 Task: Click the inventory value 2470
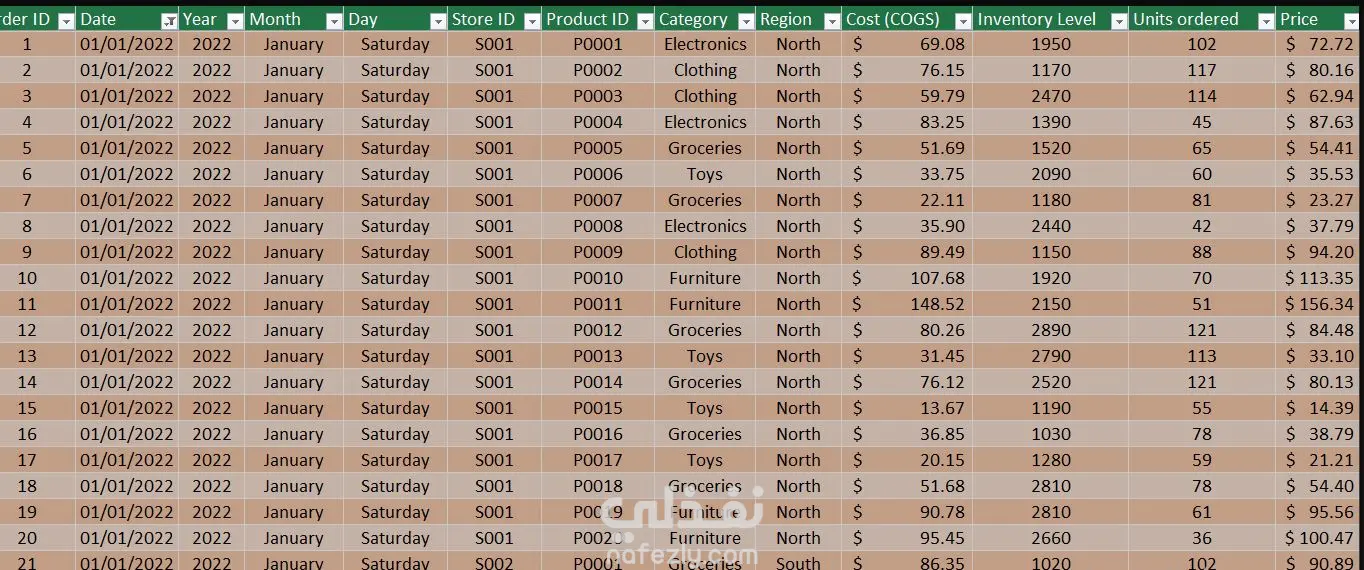(x=1051, y=96)
